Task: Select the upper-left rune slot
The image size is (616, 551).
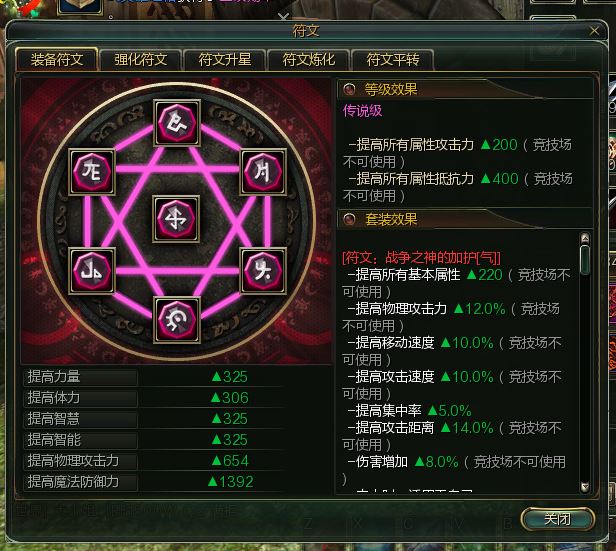Action: pyautogui.click(x=92, y=172)
